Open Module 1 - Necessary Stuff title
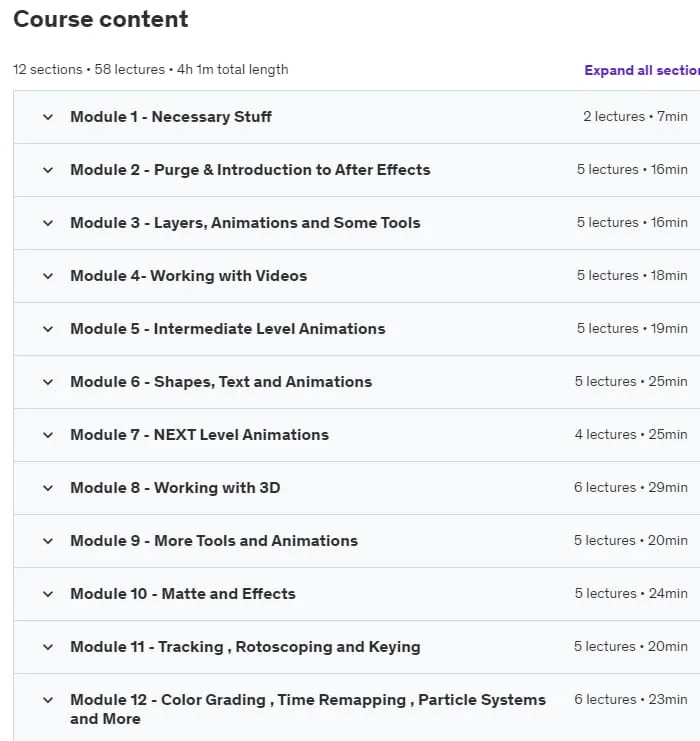This screenshot has height=741, width=700. point(171,117)
